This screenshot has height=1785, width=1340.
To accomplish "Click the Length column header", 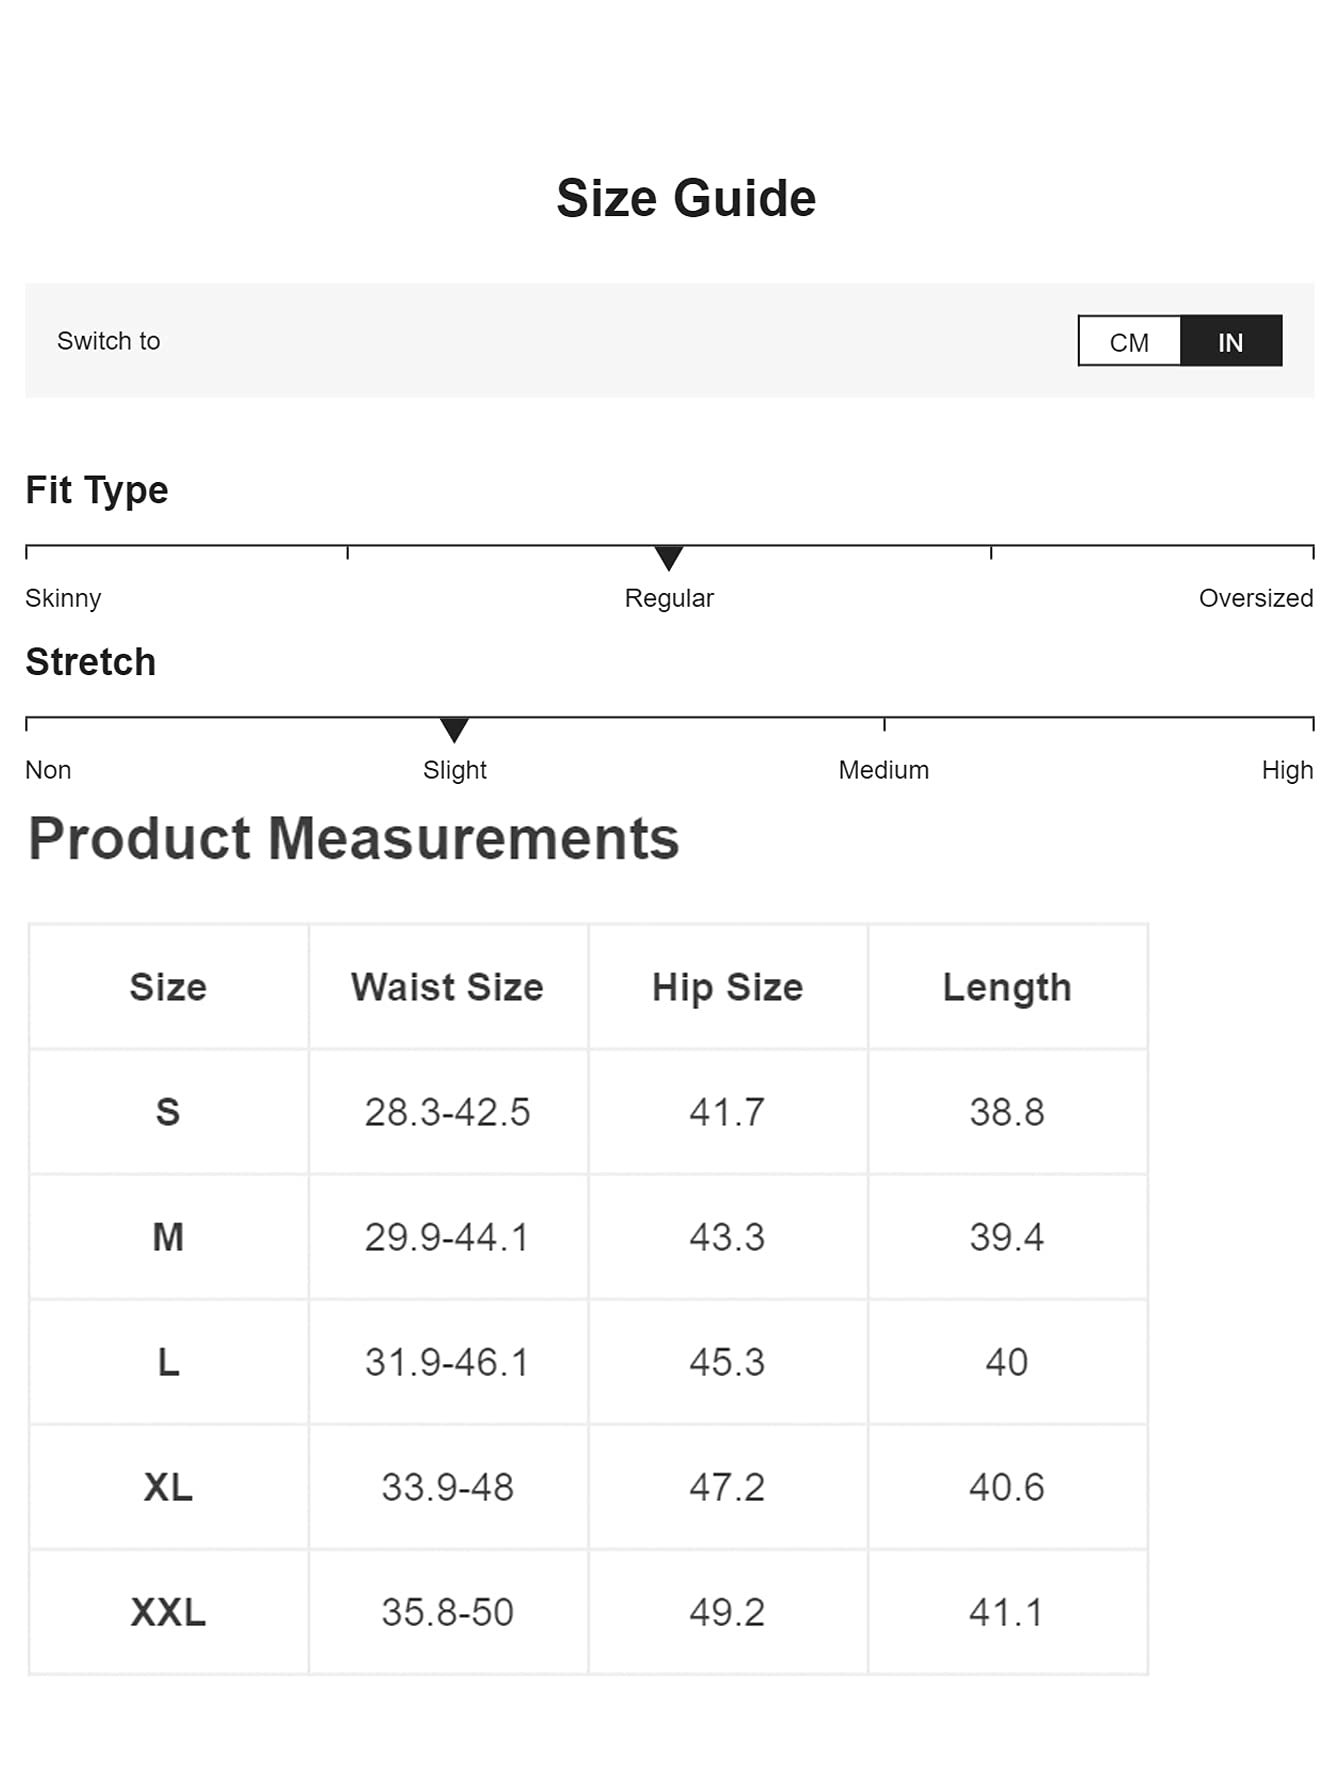I will pyautogui.click(x=1007, y=987).
